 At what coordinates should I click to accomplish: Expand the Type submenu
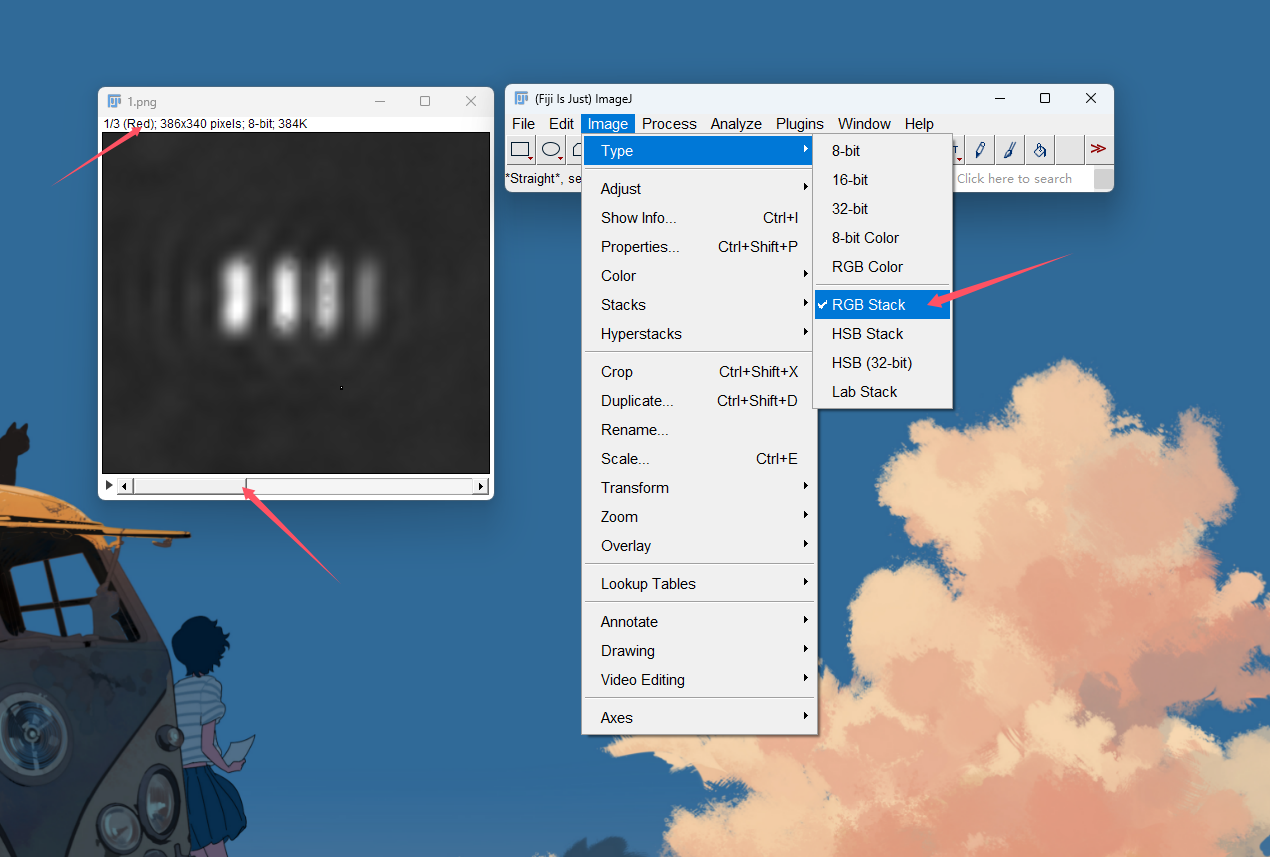(700, 151)
